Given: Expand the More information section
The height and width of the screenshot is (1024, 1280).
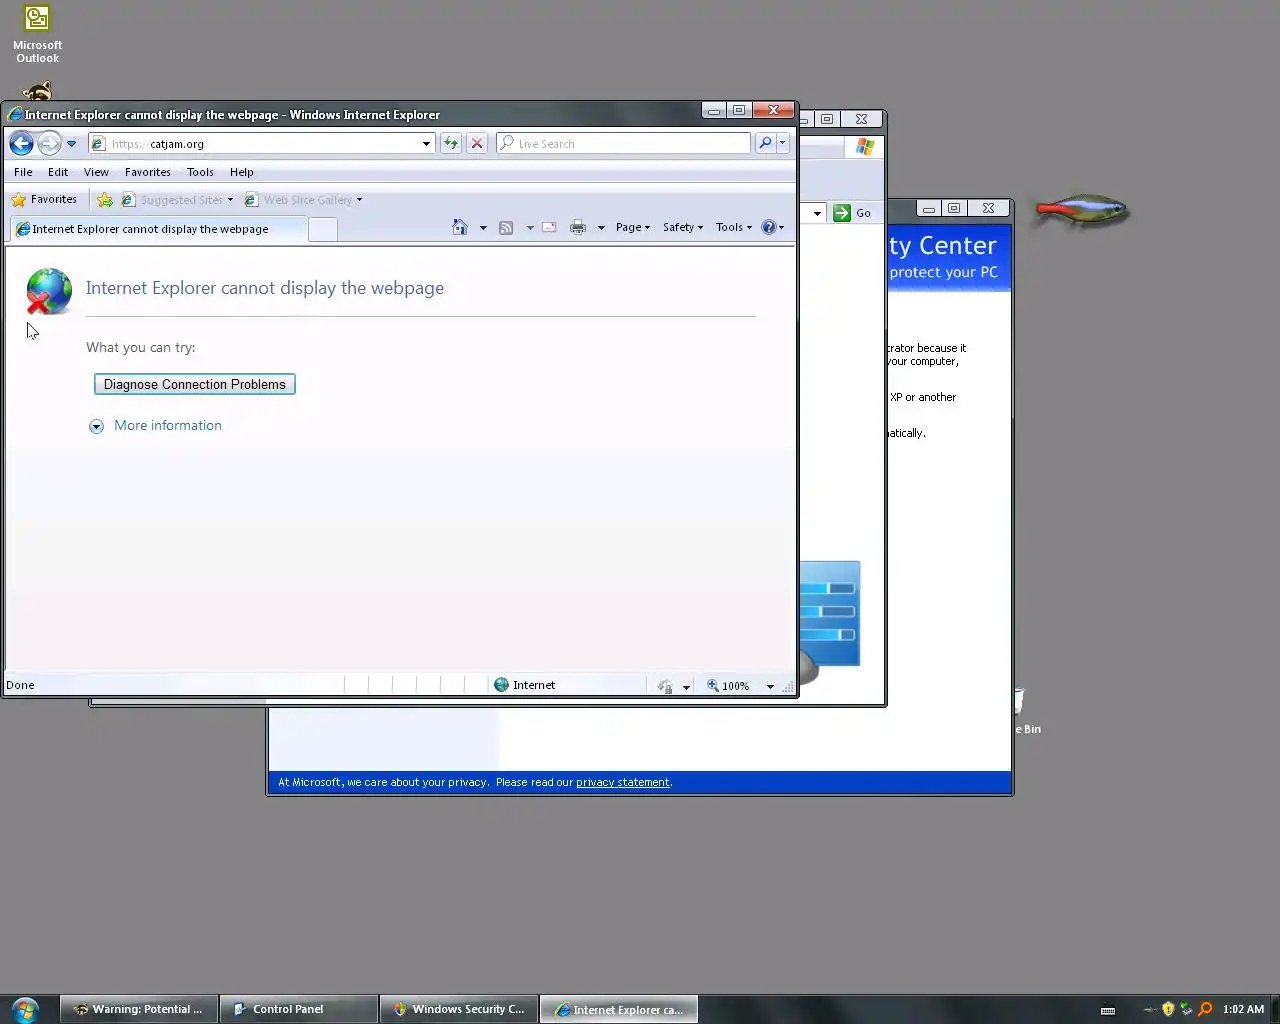Looking at the screenshot, I should pos(158,426).
